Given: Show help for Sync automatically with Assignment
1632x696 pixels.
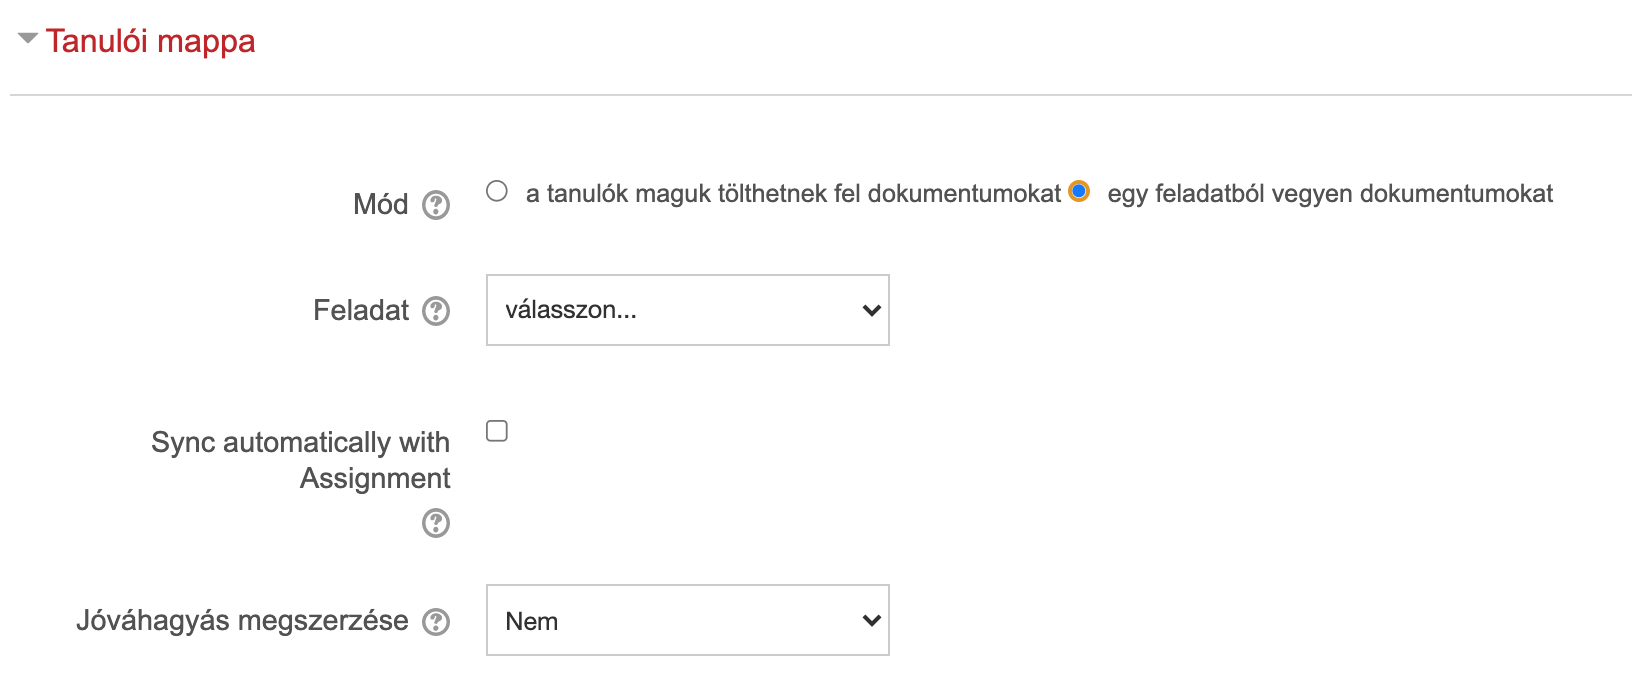Looking at the screenshot, I should [x=436, y=523].
